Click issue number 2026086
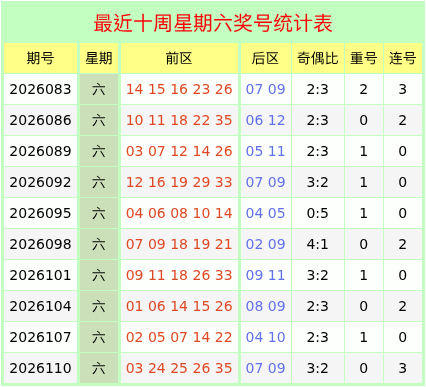The height and width of the screenshot is (387, 426). click(40, 120)
